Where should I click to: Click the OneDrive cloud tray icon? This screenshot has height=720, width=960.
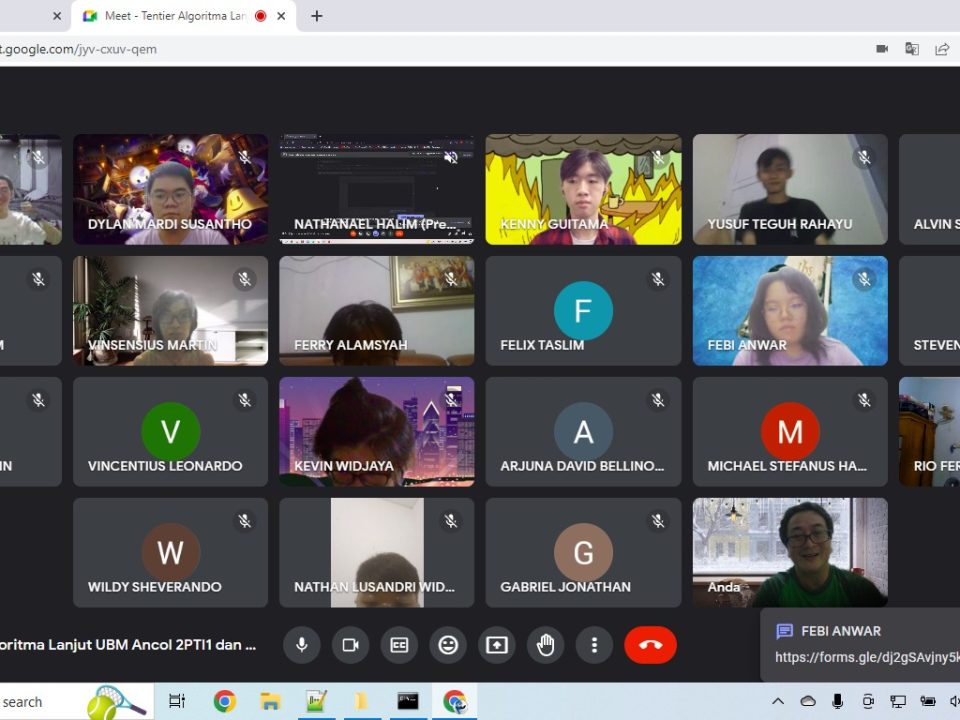(808, 701)
